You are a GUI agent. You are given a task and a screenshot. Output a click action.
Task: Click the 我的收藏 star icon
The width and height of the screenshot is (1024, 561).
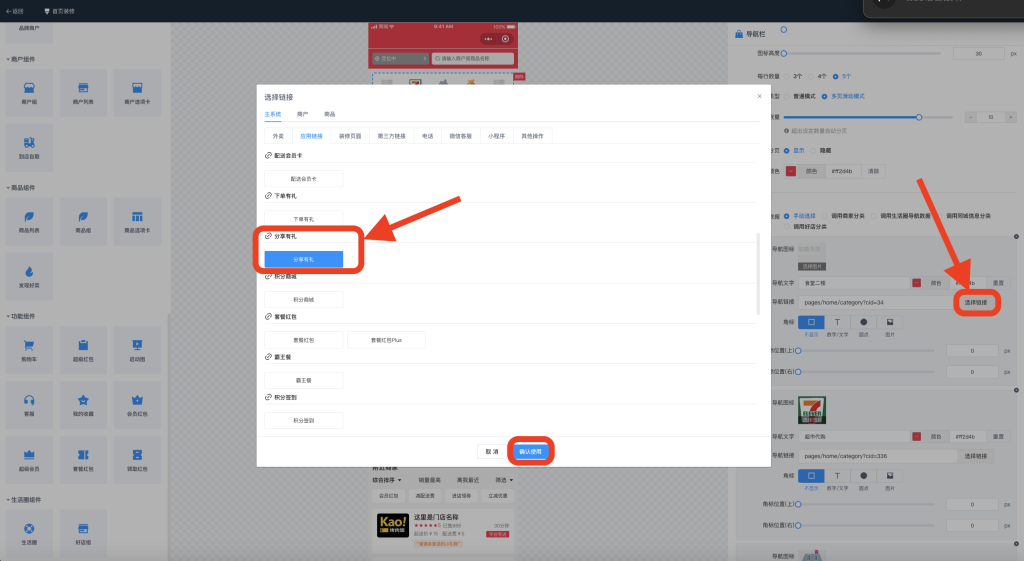pos(83,400)
